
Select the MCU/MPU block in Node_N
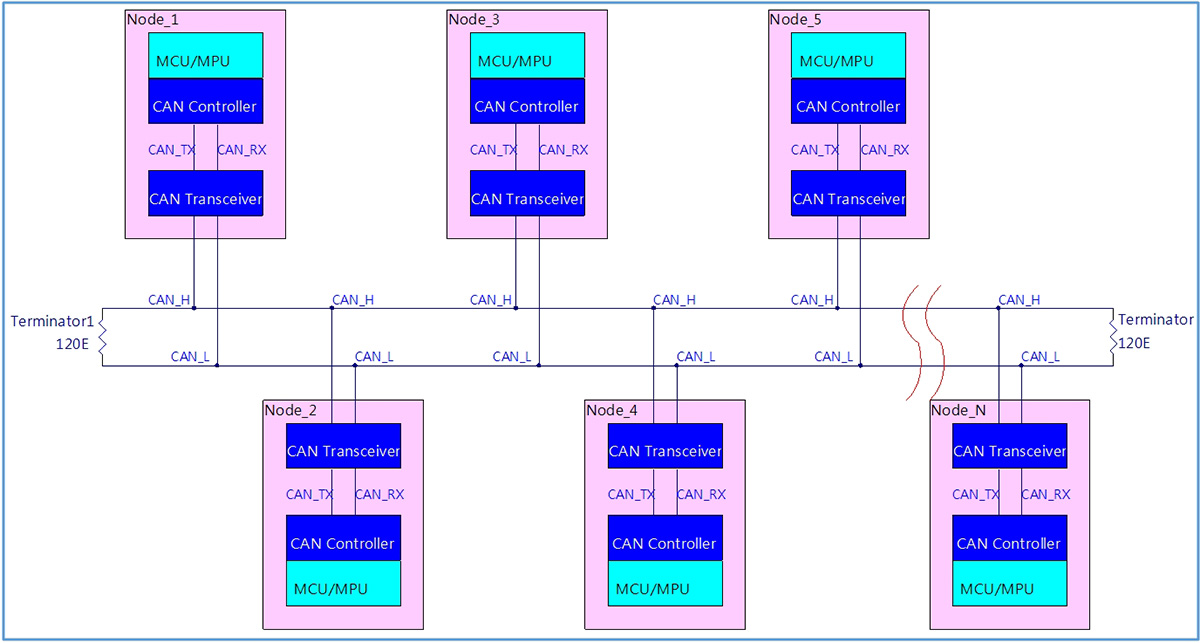coord(1009,583)
